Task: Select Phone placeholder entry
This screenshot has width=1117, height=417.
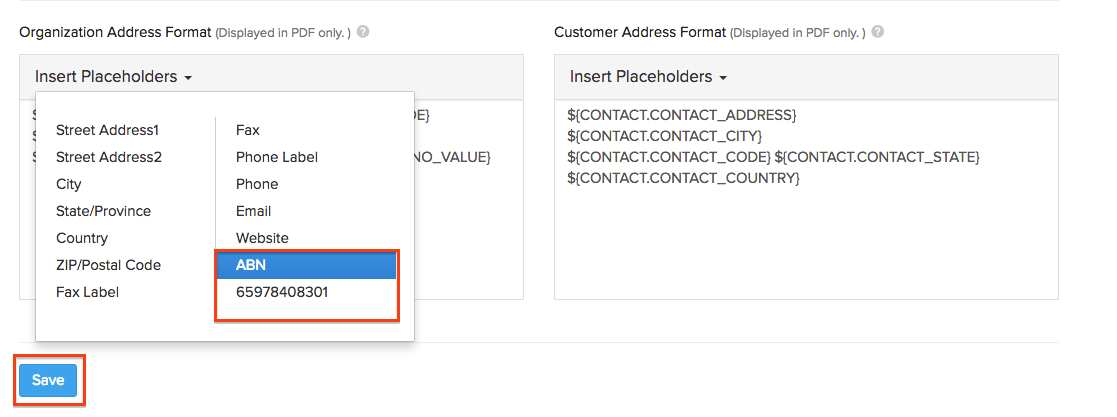Action: (x=257, y=184)
